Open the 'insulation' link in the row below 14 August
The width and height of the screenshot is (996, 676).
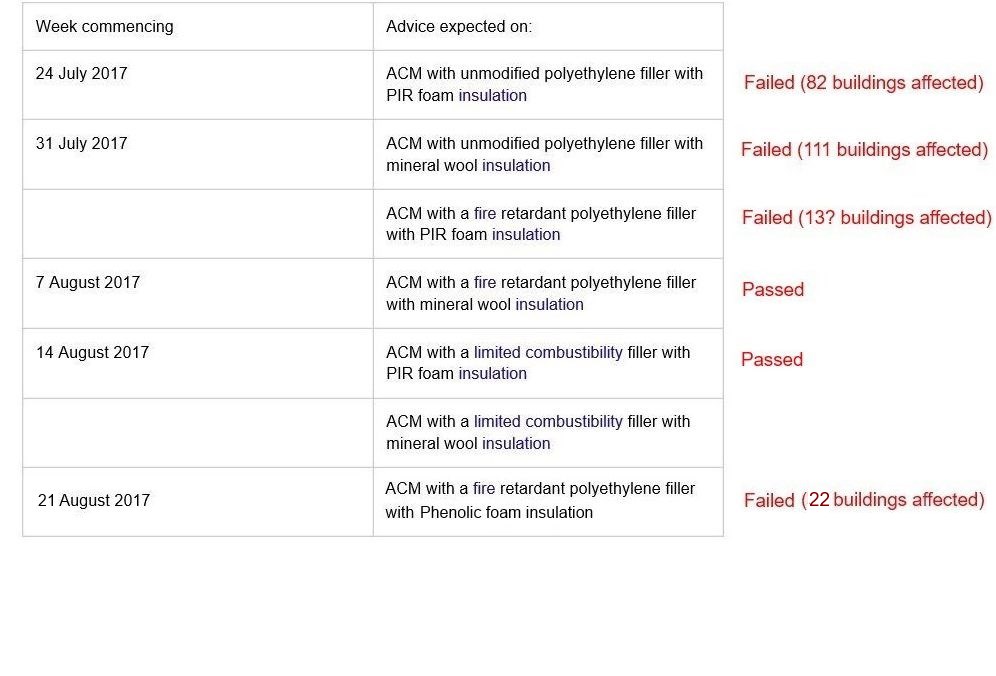click(516, 443)
